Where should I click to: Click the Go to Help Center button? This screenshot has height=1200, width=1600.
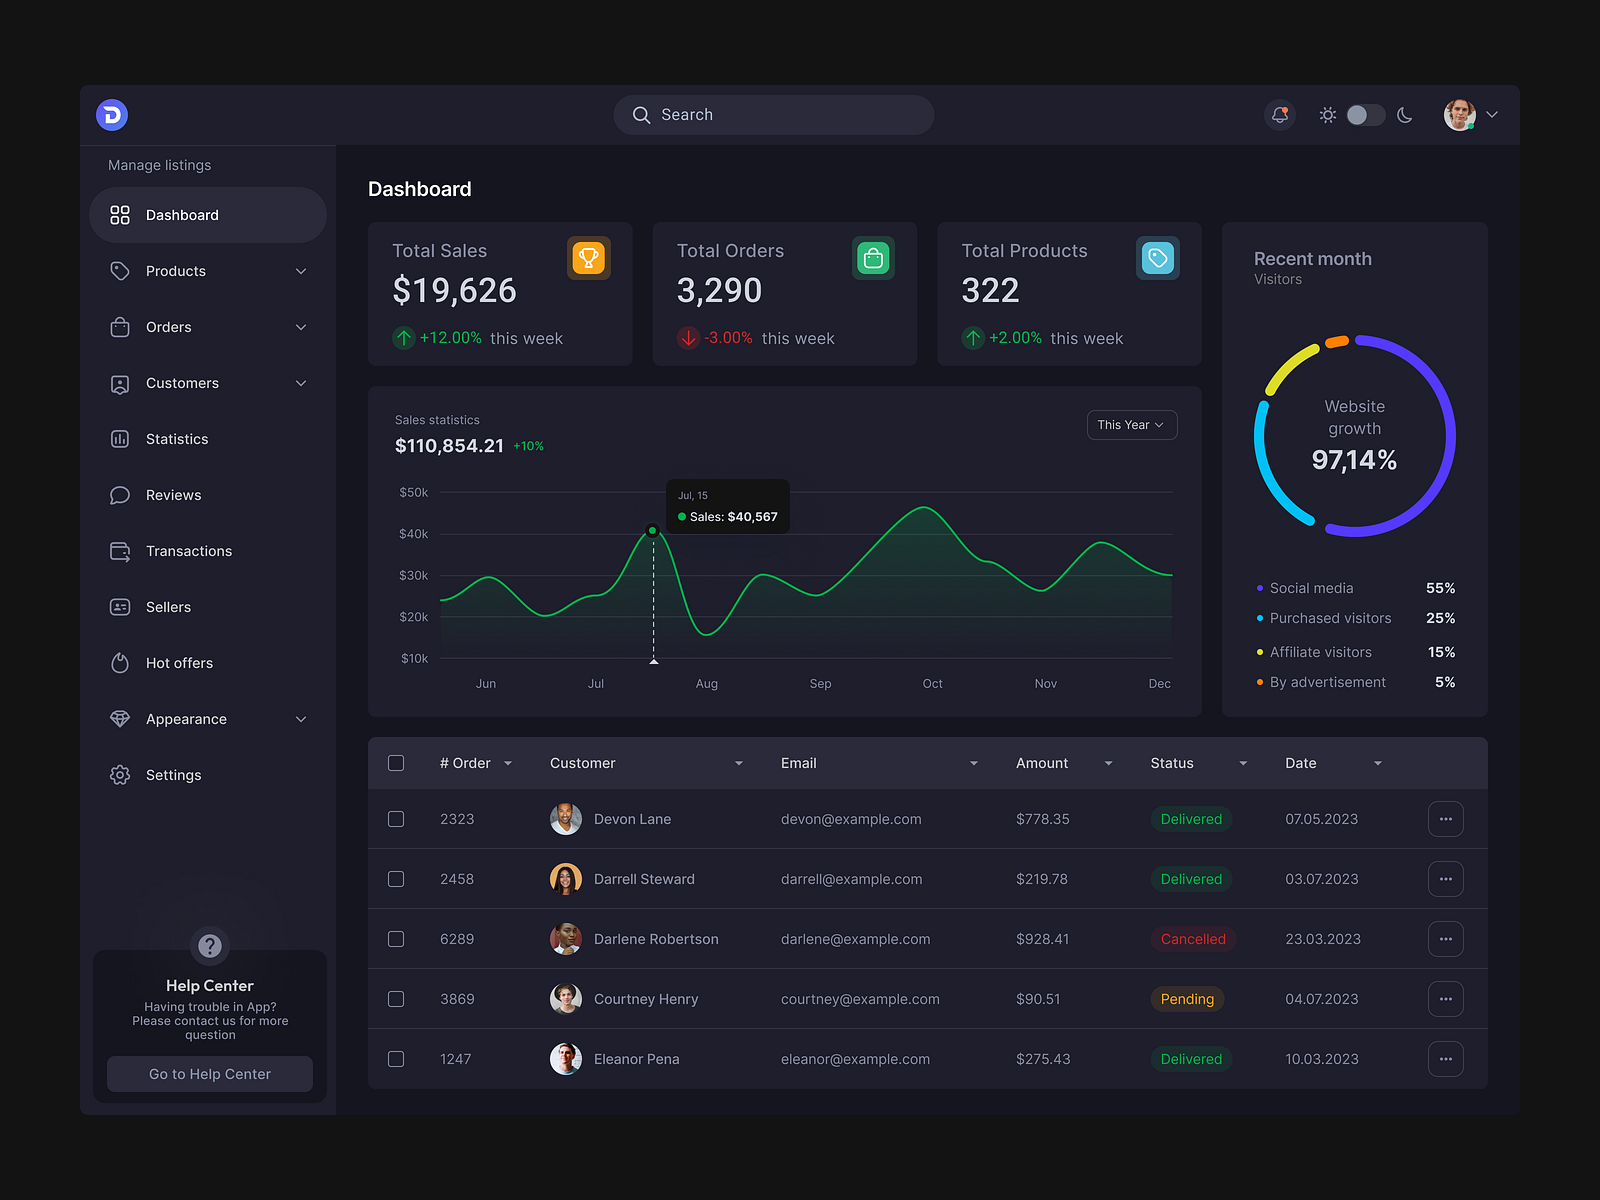[x=209, y=1074]
